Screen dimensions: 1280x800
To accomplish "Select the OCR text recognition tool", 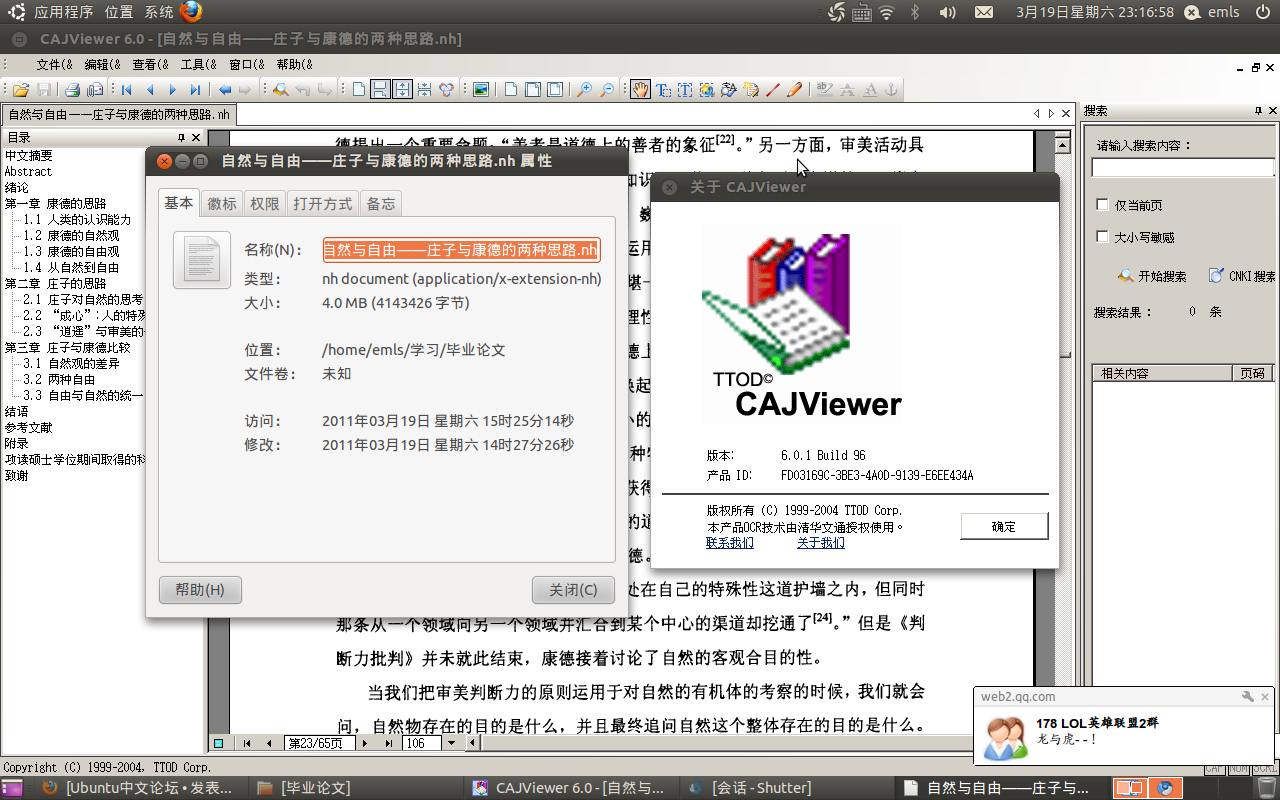I will click(728, 90).
